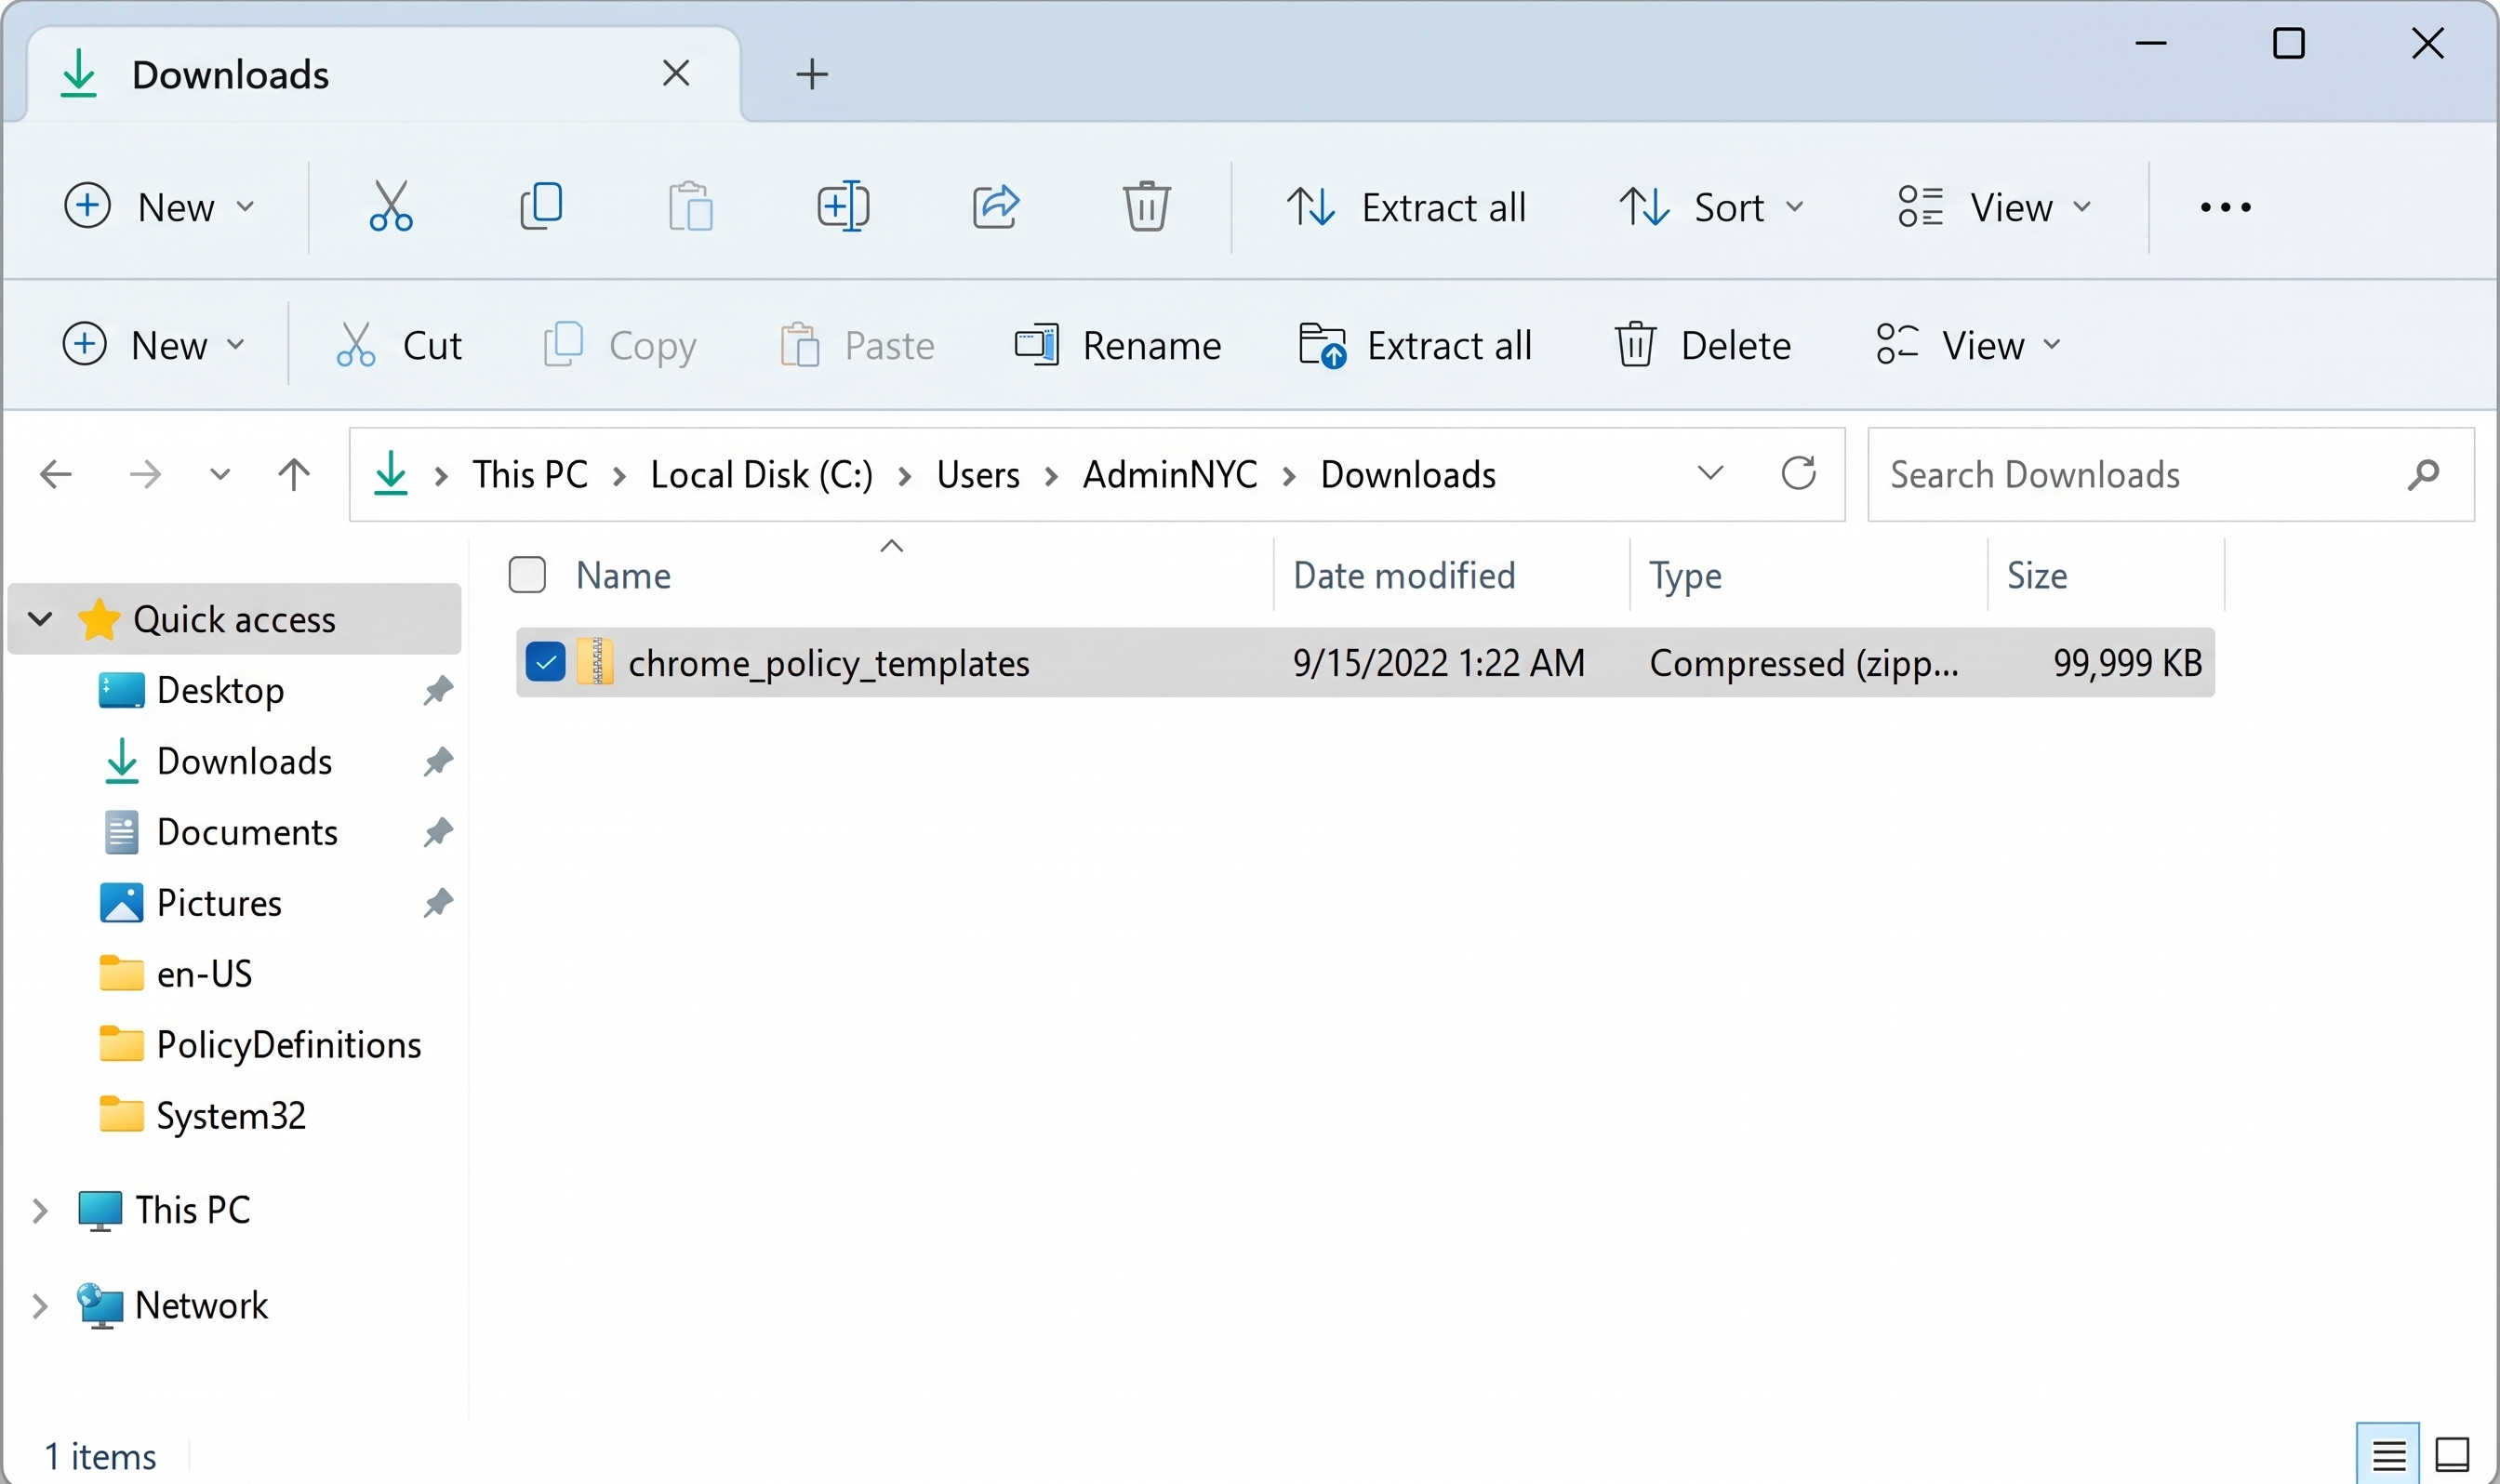The height and width of the screenshot is (1484, 2500).
Task: Click AdminNYC in the address breadcrumb
Action: 1170,475
